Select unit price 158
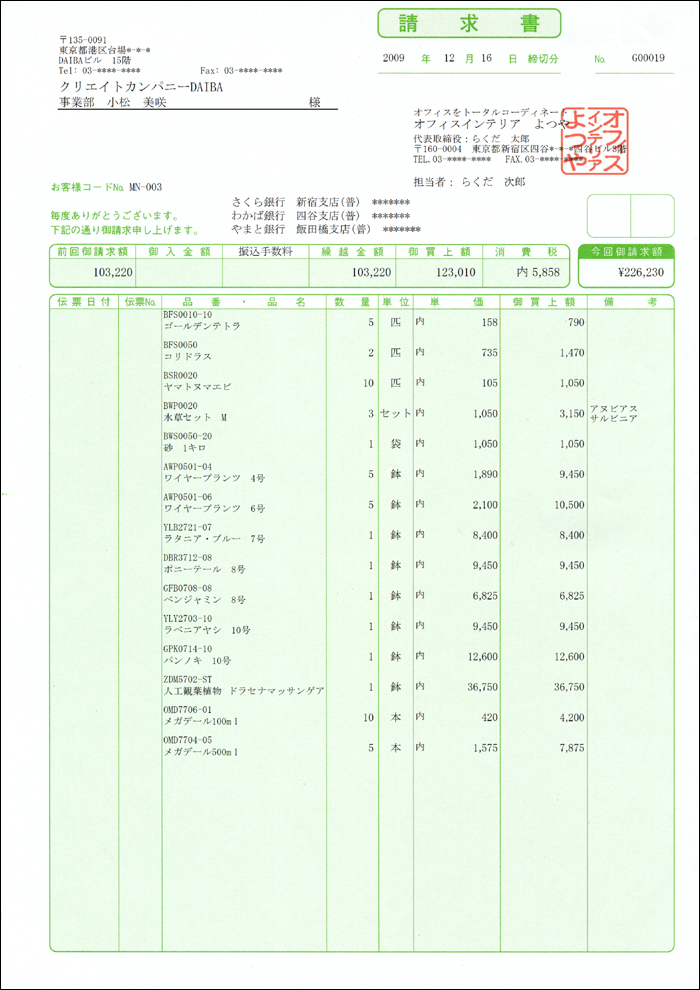 pyautogui.click(x=489, y=322)
